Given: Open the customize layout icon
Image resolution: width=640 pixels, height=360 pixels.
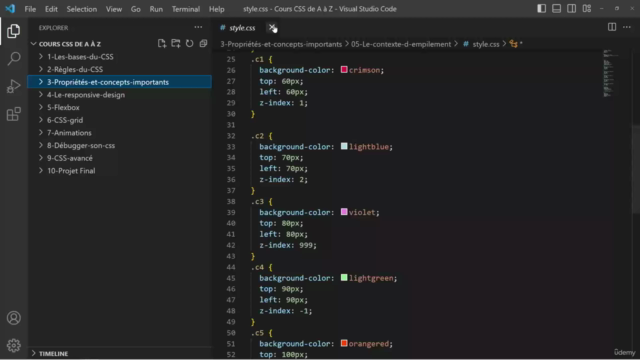Looking at the screenshot, I should [587, 9].
